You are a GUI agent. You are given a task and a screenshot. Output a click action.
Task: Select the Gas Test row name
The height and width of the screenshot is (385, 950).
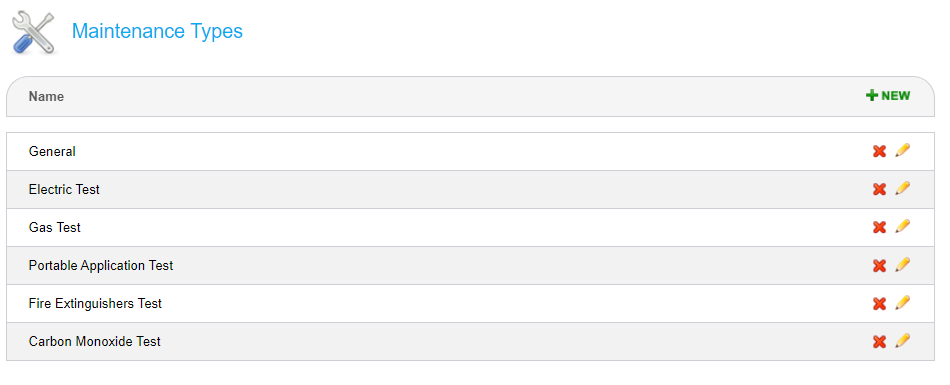55,227
